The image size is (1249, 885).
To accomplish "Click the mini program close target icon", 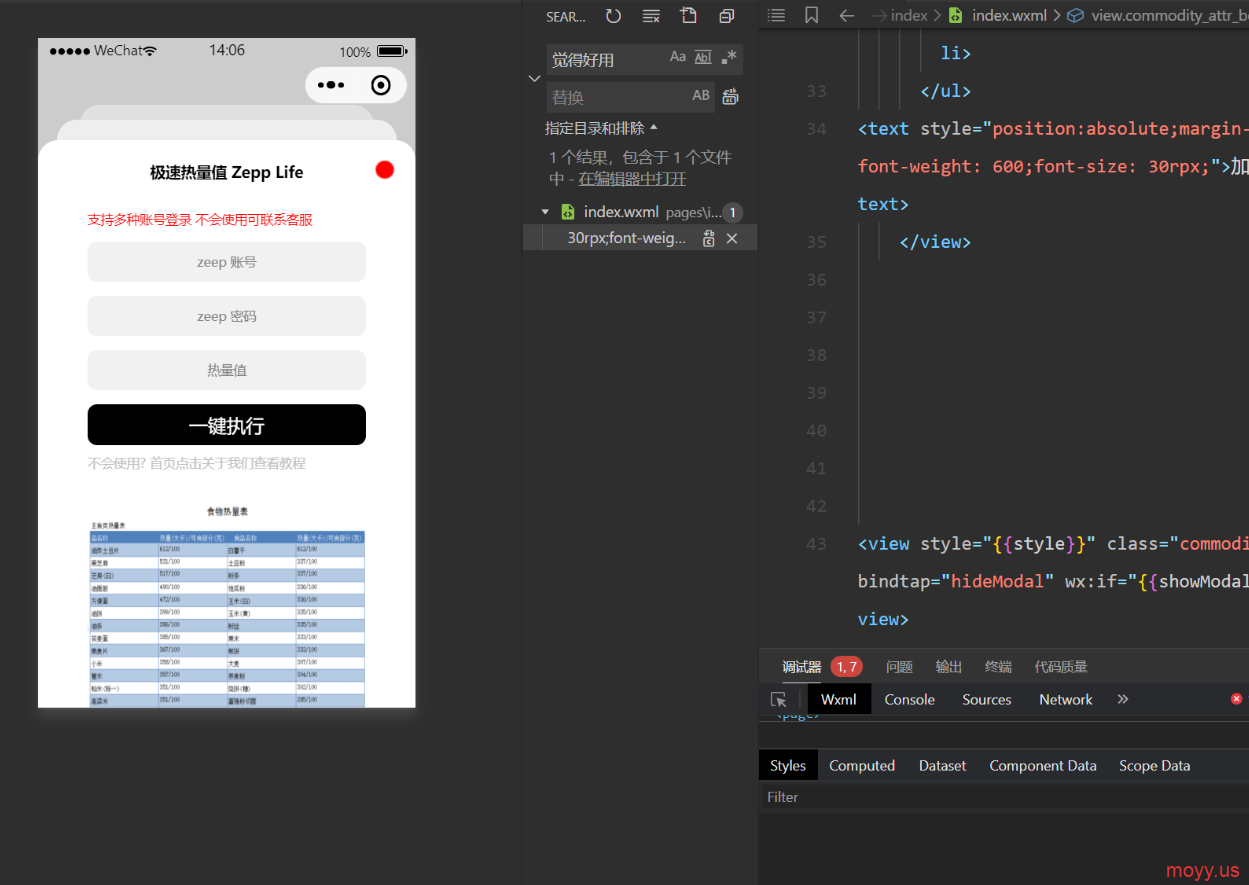I will (x=380, y=85).
